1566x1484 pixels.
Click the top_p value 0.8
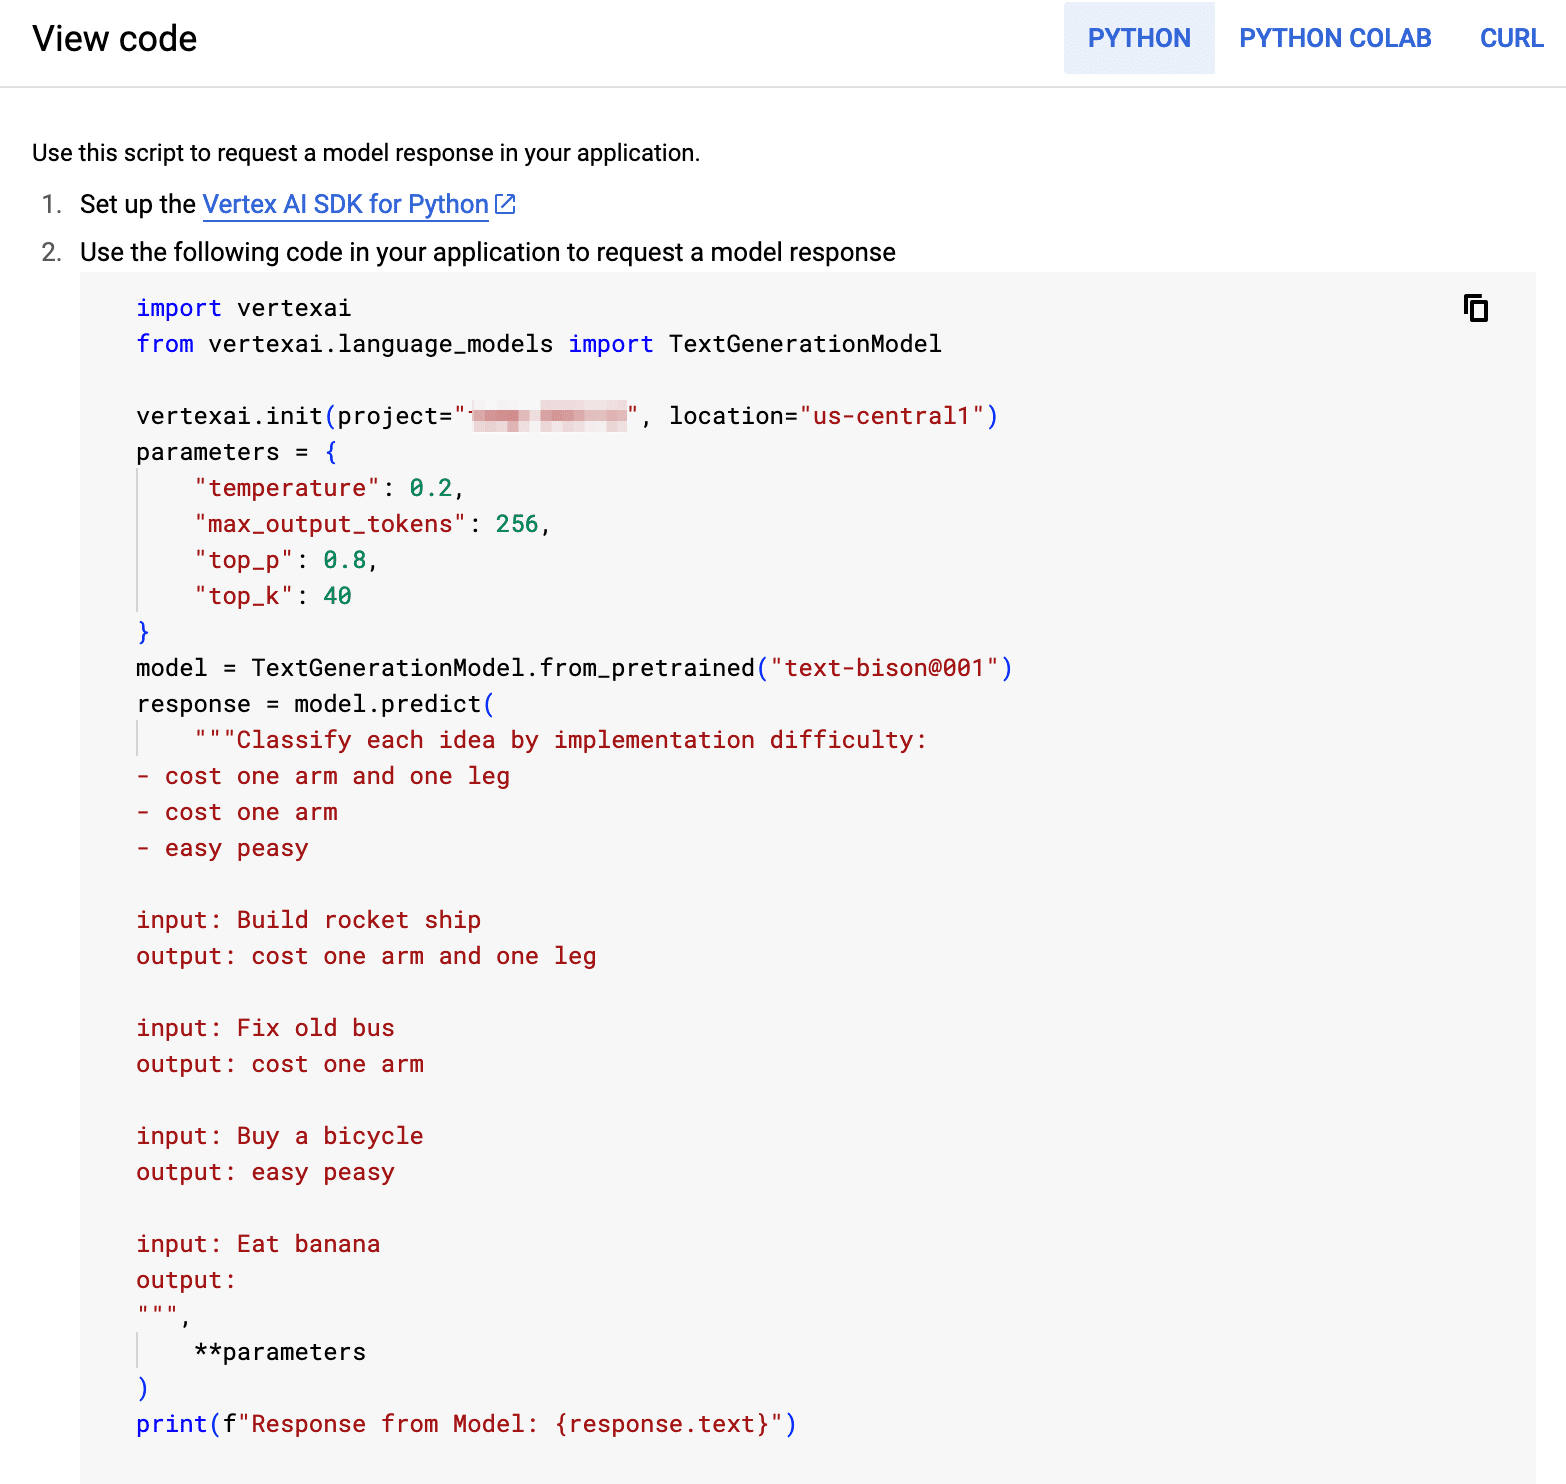345,560
